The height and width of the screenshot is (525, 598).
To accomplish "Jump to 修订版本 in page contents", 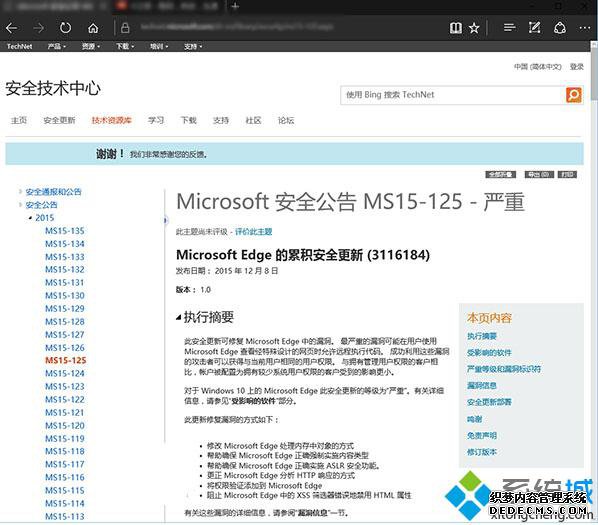I will coord(482,452).
